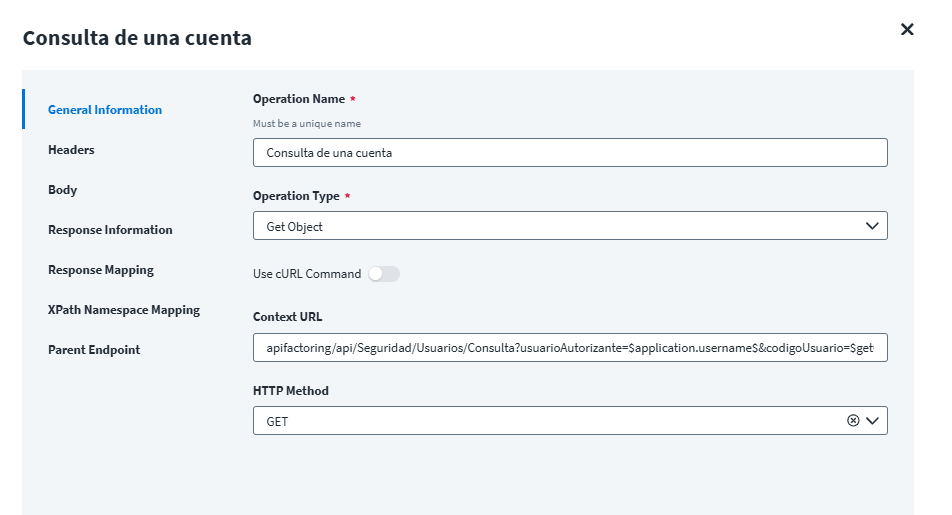Go to the Body section
The width and height of the screenshot is (952, 515).
pyautogui.click(x=63, y=190)
